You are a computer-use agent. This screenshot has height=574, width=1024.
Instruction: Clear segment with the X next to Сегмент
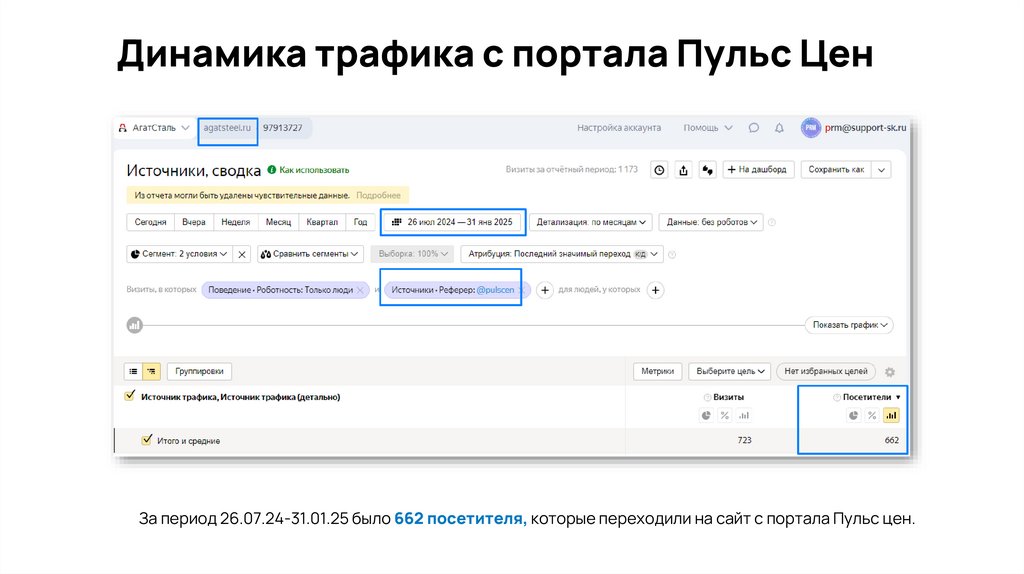242,254
